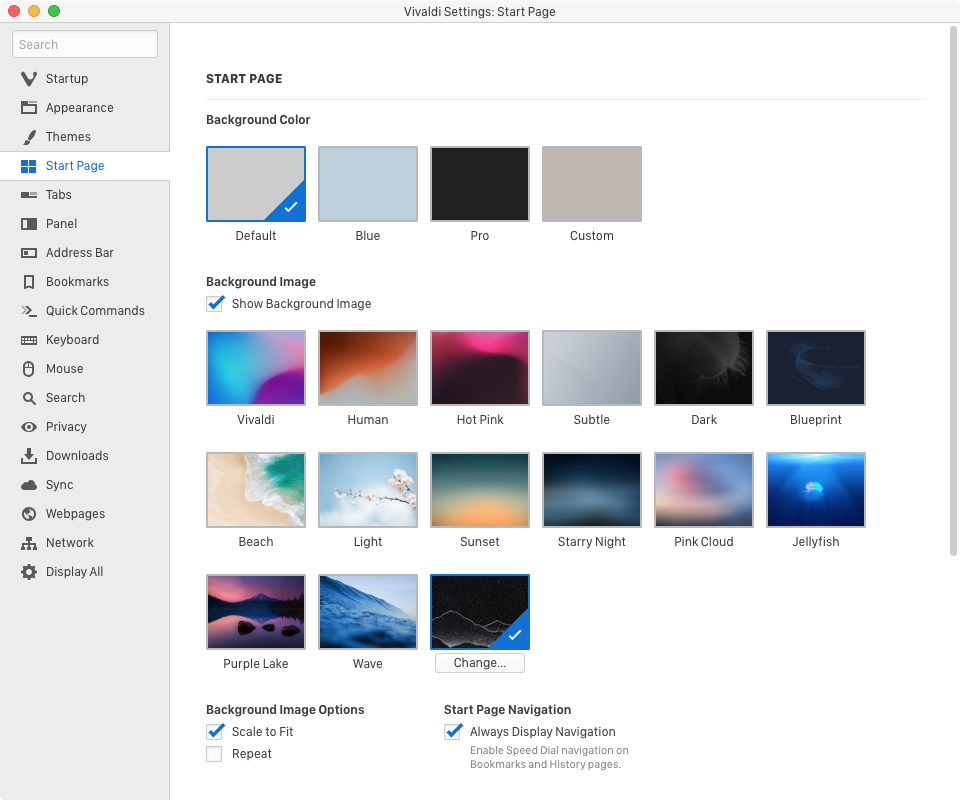
Task: Click the paintbrush icon beside Themes
Action: [x=29, y=136]
